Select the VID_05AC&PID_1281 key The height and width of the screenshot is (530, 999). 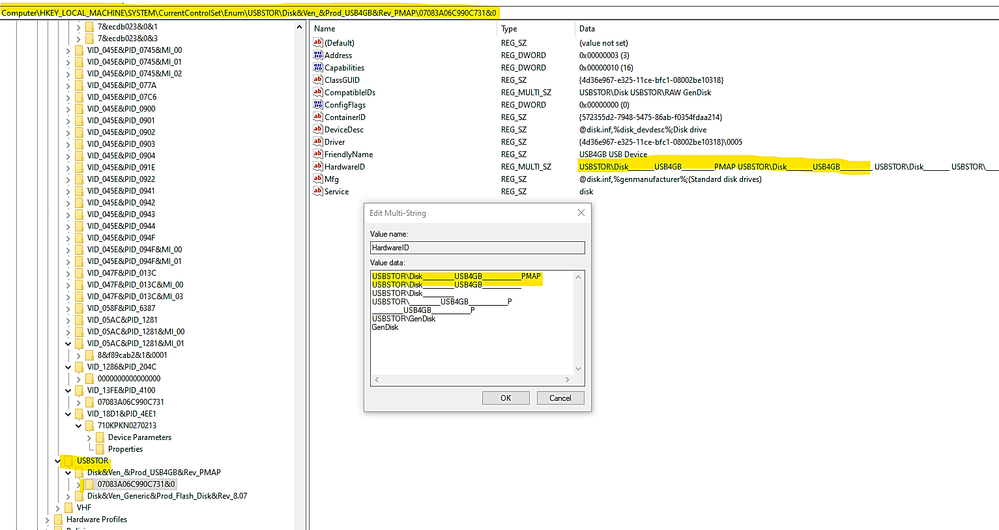122,320
